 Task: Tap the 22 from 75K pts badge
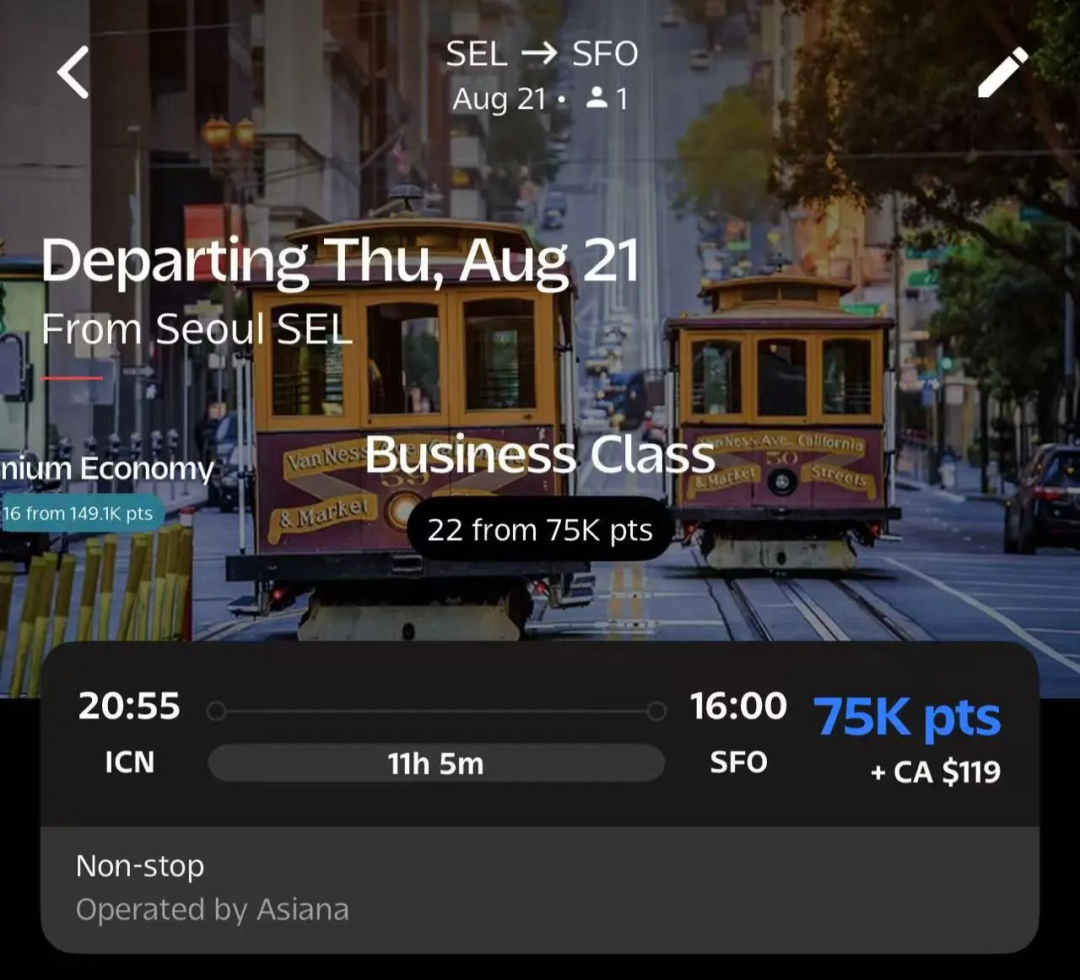point(540,530)
